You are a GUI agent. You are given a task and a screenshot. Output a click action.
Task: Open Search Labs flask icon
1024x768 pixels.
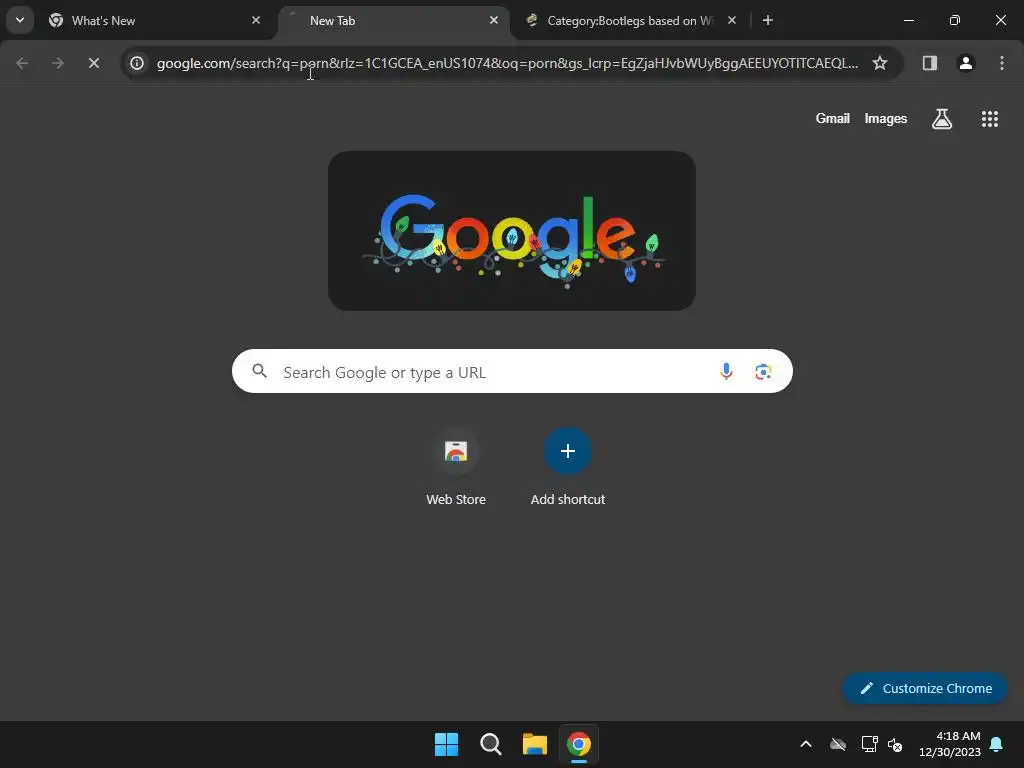point(942,119)
